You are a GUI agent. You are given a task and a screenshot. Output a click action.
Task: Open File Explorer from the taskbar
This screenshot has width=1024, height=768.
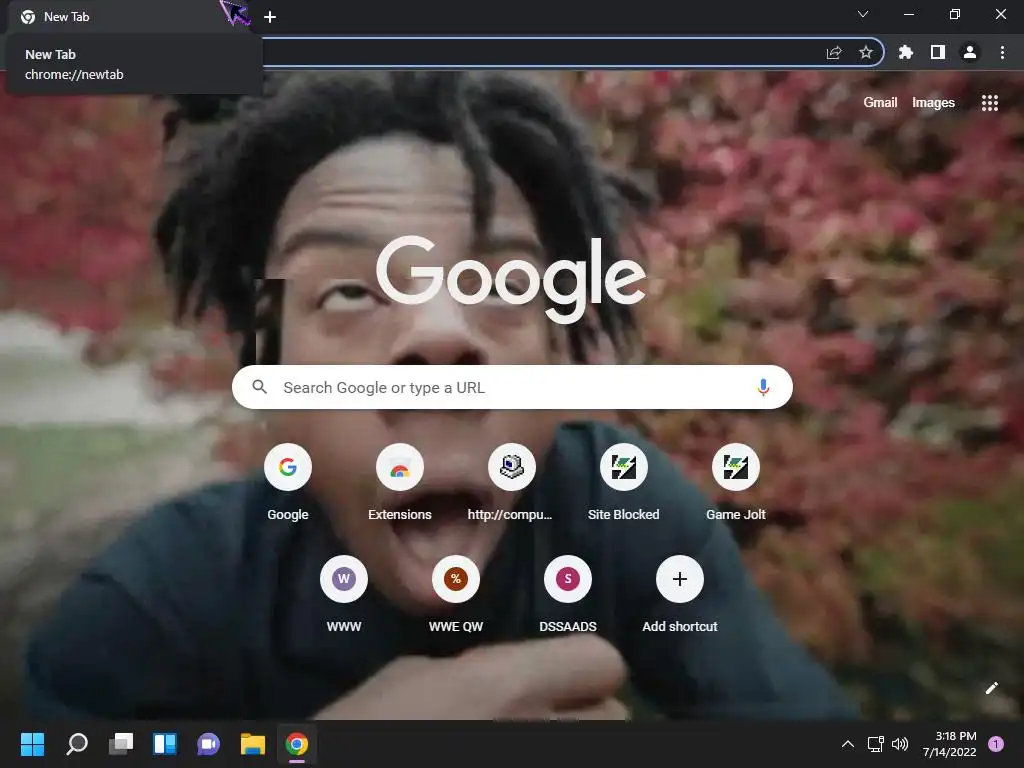point(253,744)
